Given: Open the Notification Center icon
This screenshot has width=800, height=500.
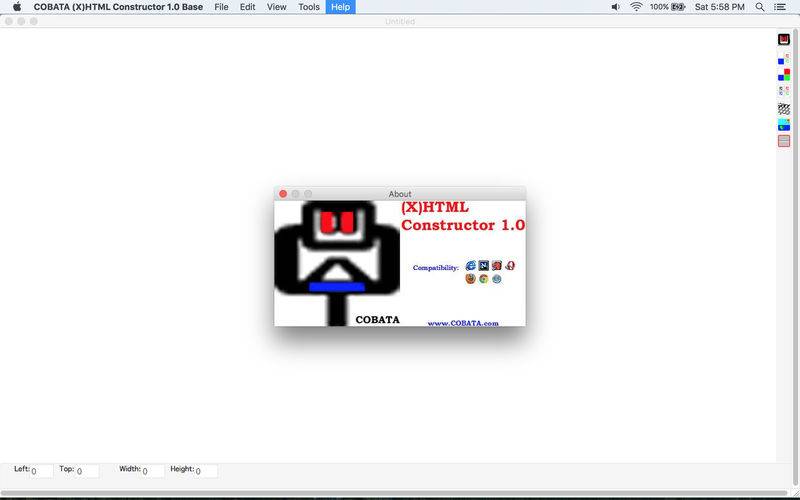Looking at the screenshot, I should click(x=780, y=7).
